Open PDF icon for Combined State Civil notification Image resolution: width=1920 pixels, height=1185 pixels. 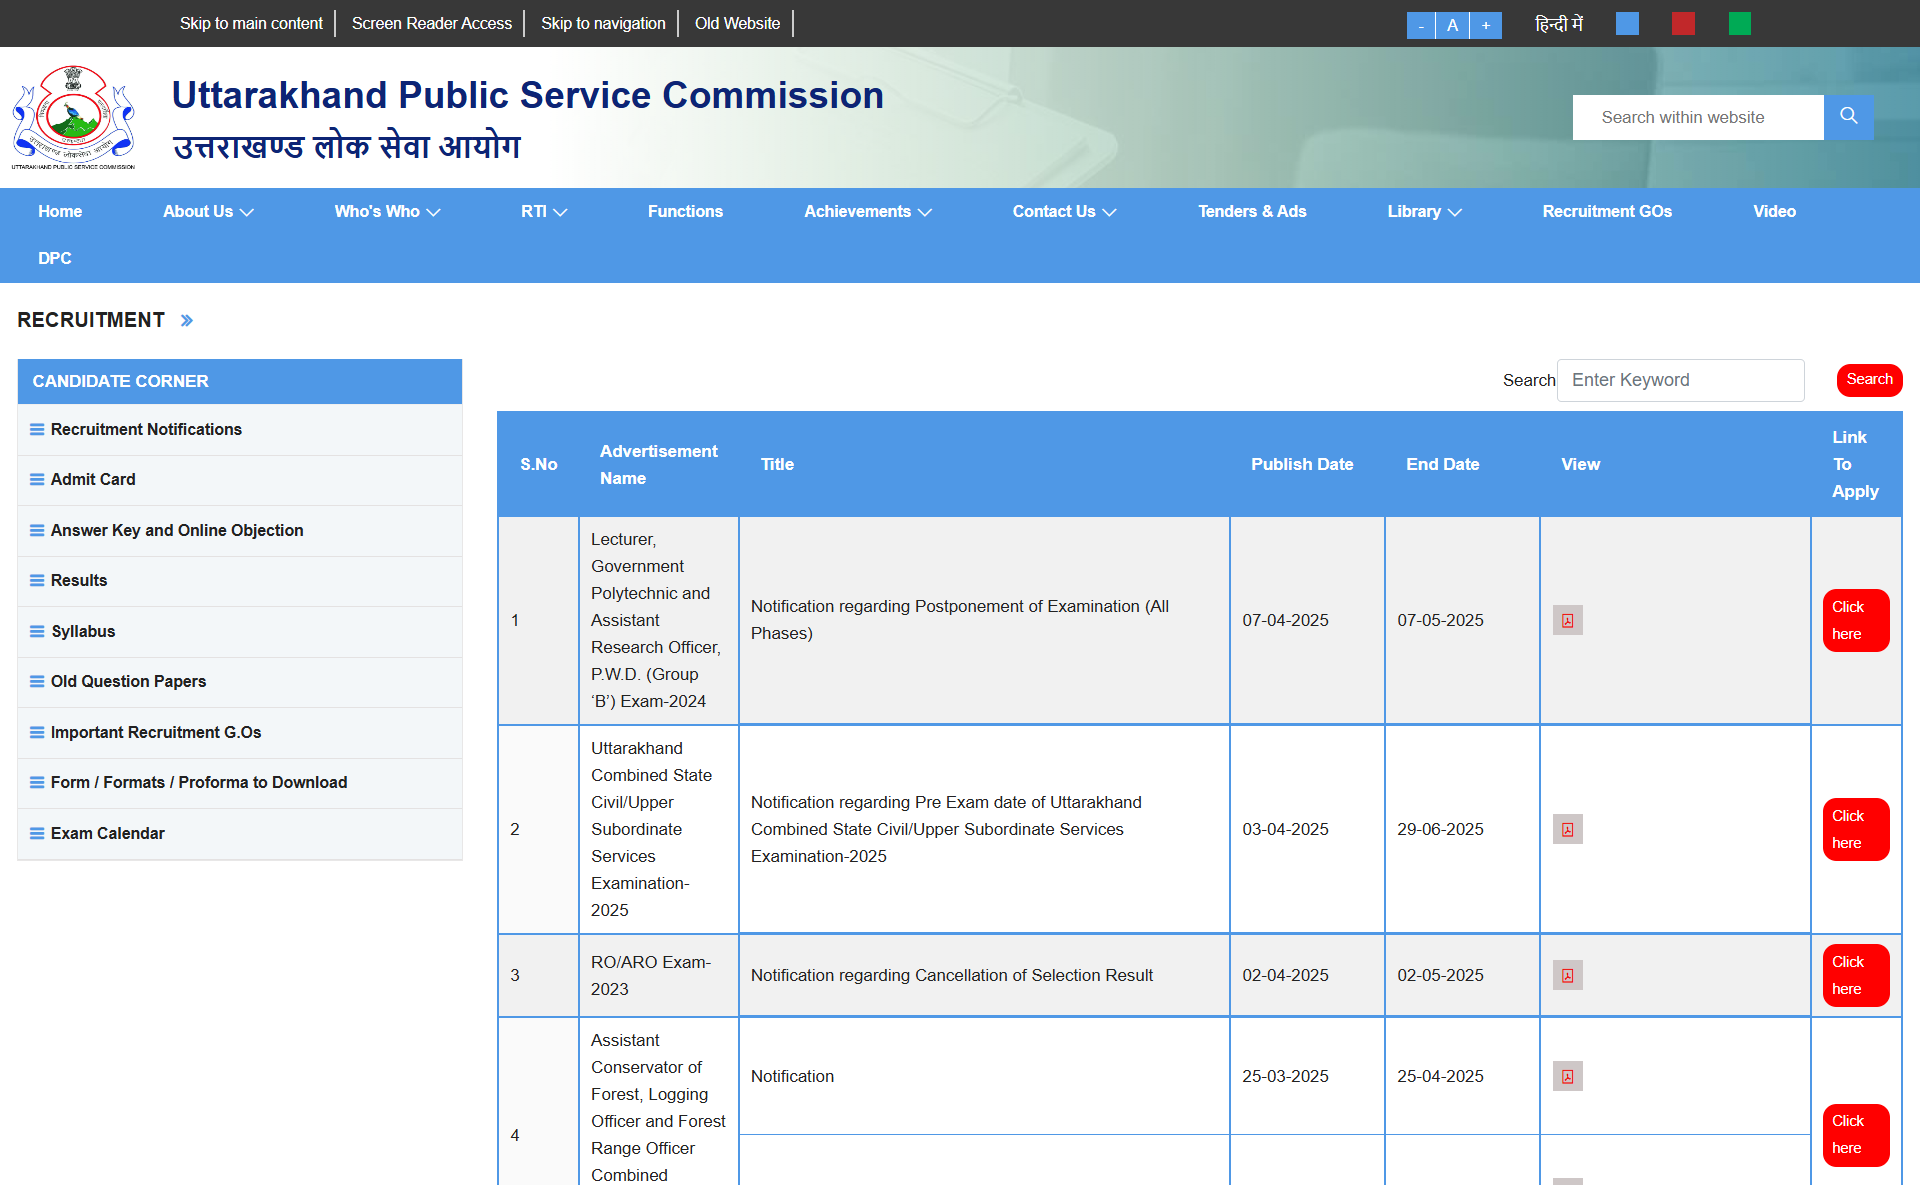[1567, 830]
